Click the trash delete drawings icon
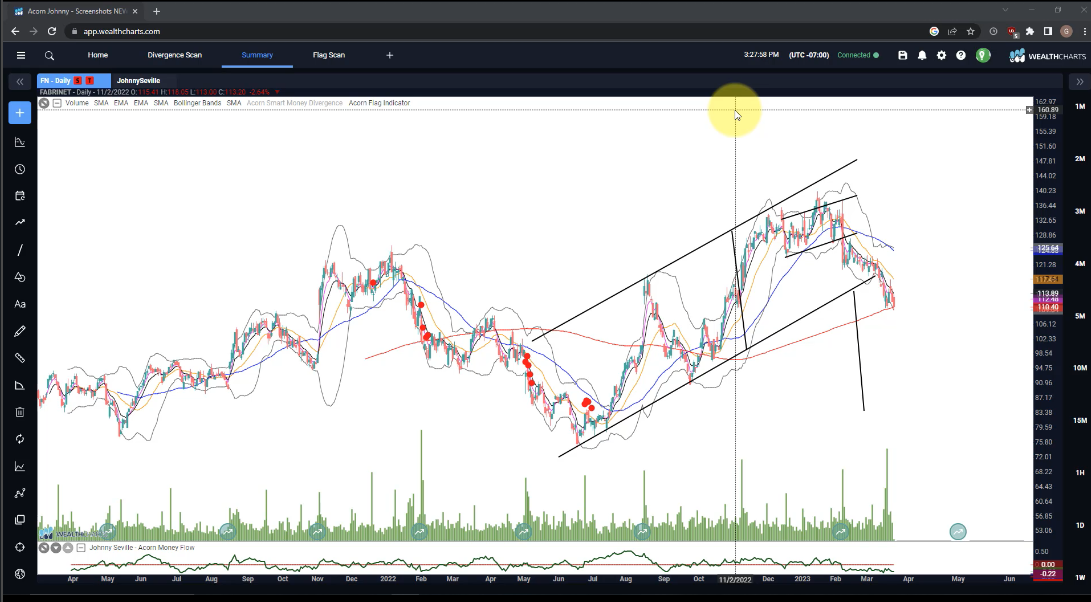1091x602 pixels. (x=19, y=412)
